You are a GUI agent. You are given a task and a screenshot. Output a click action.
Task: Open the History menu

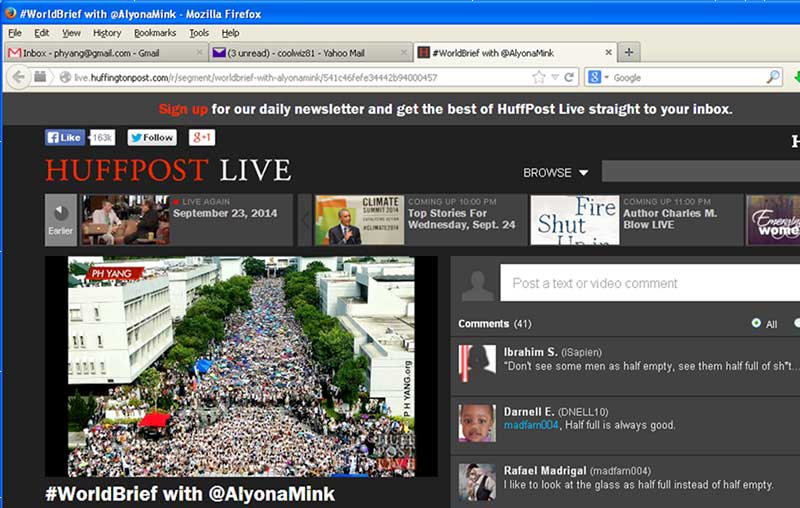coord(107,33)
